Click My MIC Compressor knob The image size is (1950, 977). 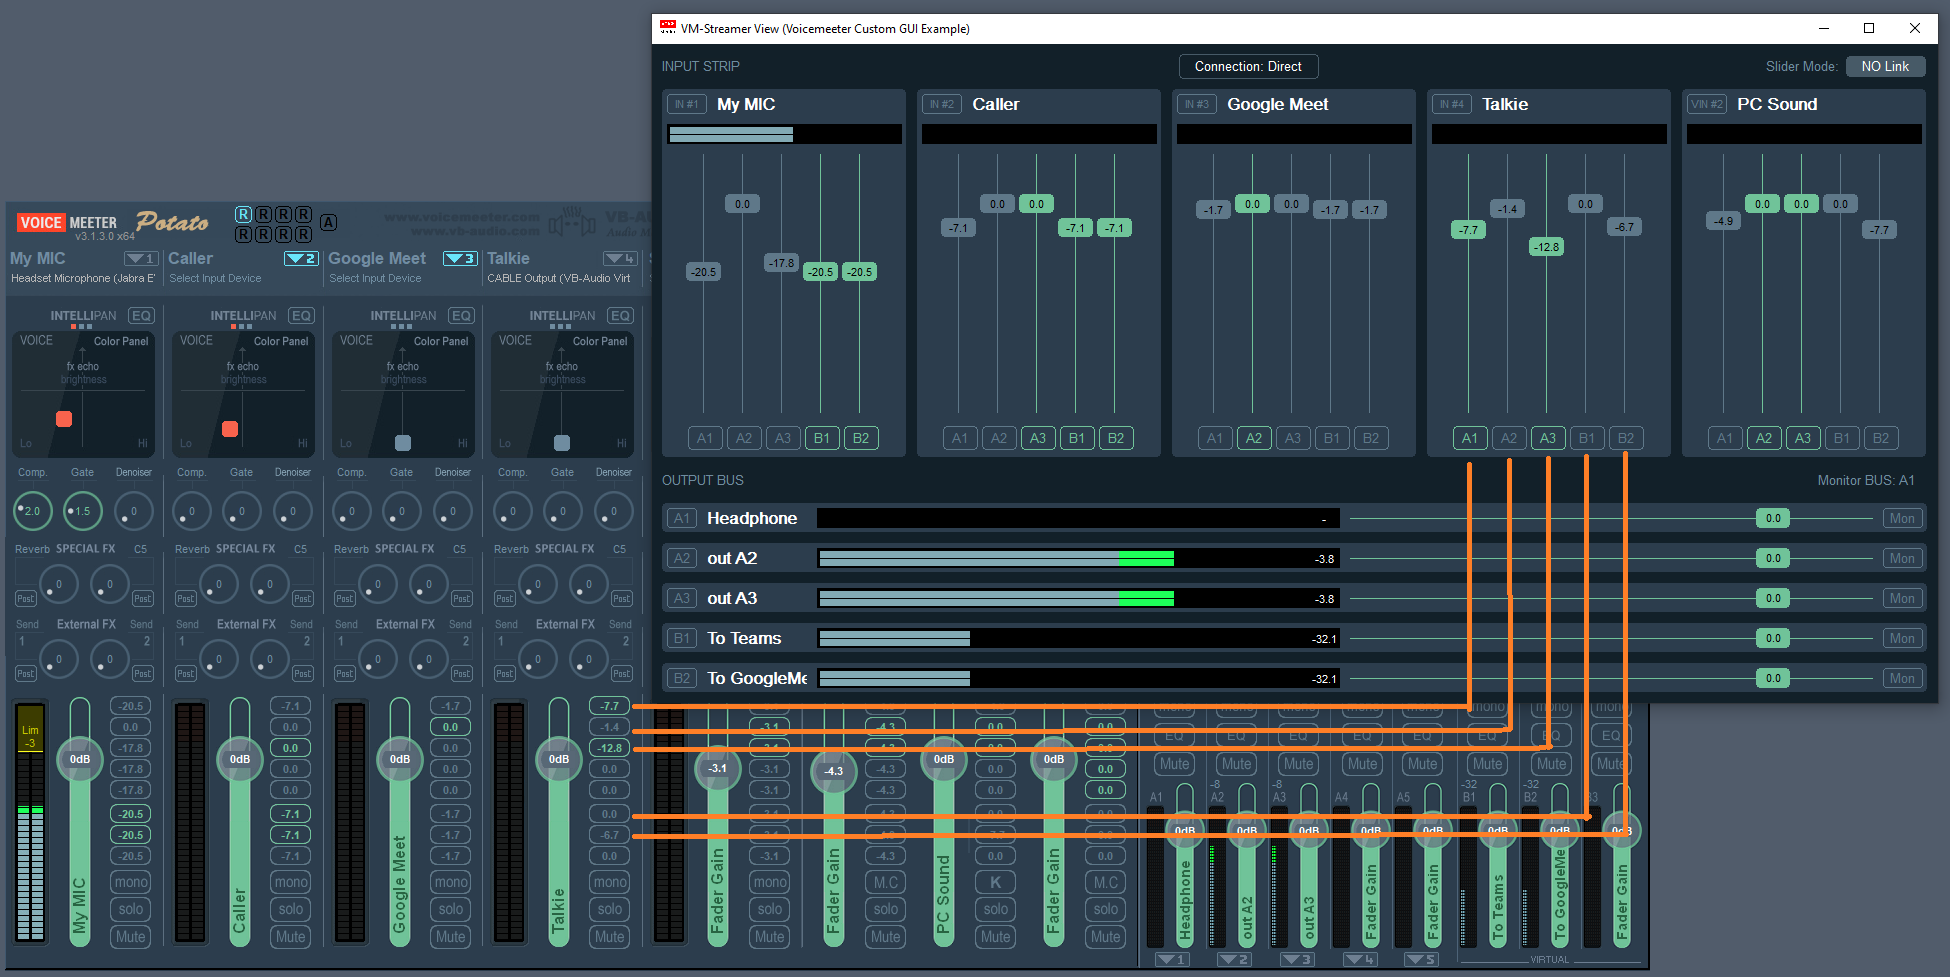tap(33, 511)
